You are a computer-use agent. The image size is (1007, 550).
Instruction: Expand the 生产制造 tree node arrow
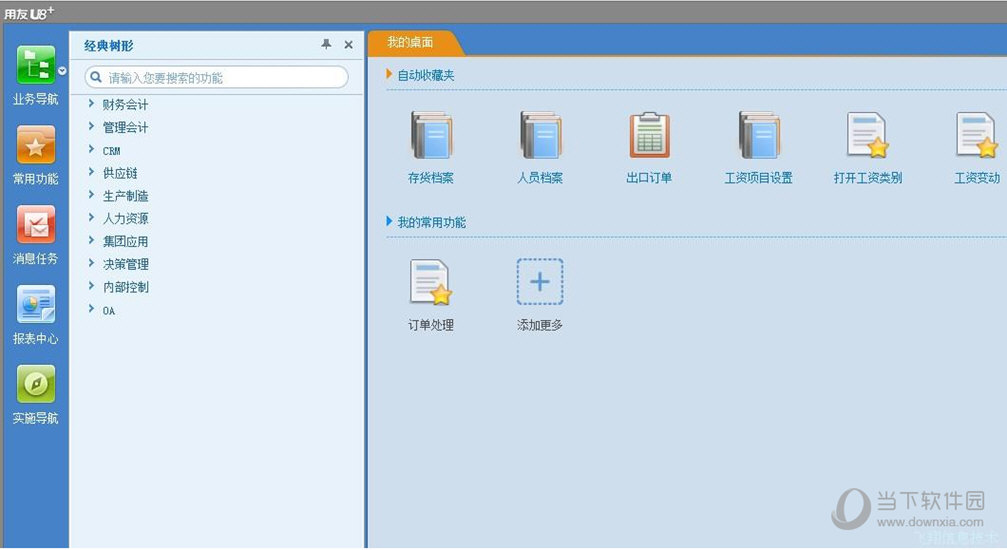(91, 195)
